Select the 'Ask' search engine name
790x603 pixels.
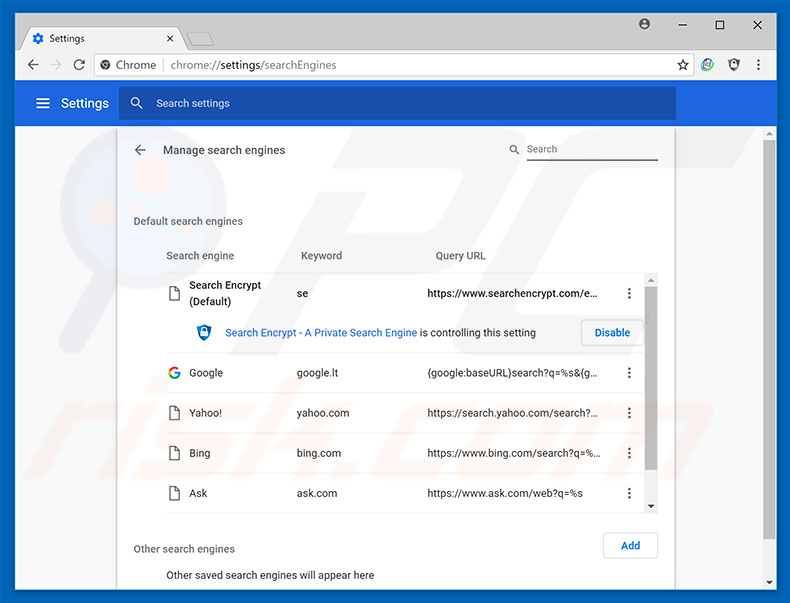coord(198,493)
